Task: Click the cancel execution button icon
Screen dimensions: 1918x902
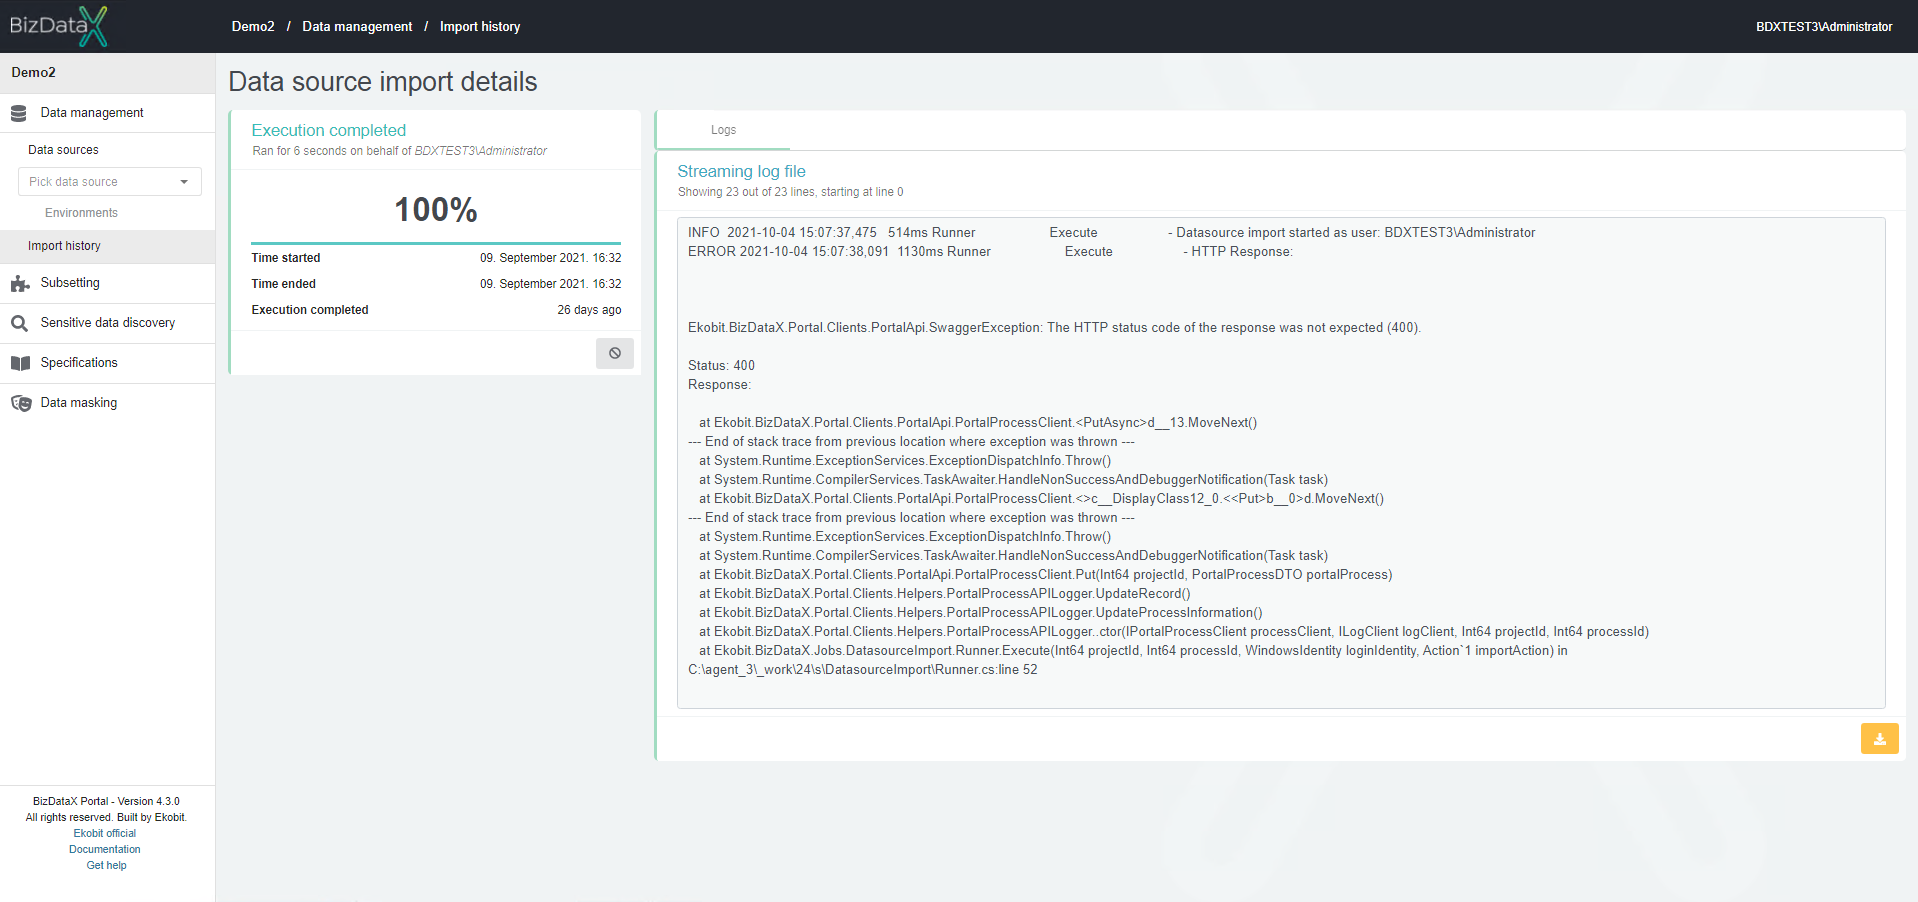Action: (x=615, y=353)
